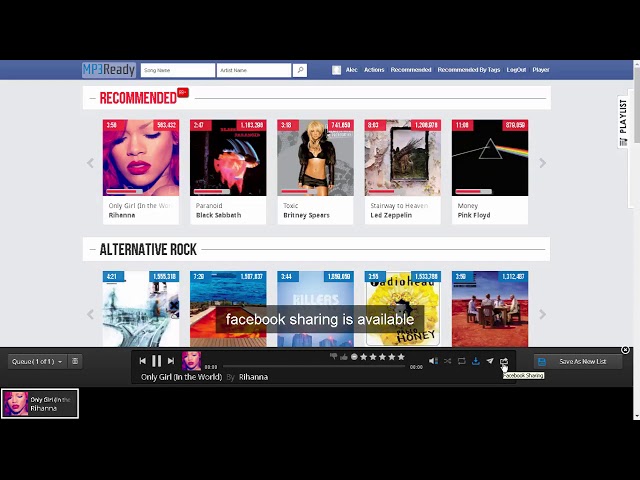The width and height of the screenshot is (640, 480).
Task: Clear rating with the minus circle icon
Action: tap(354, 357)
